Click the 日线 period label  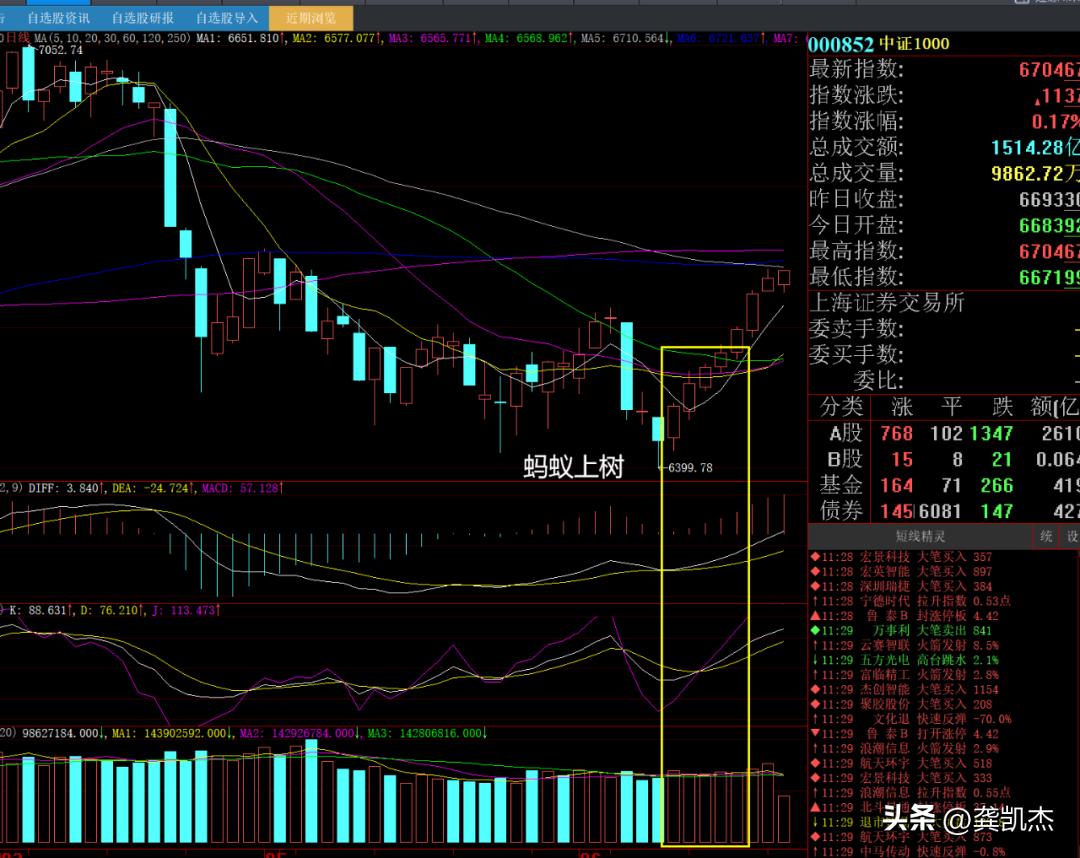(18, 38)
